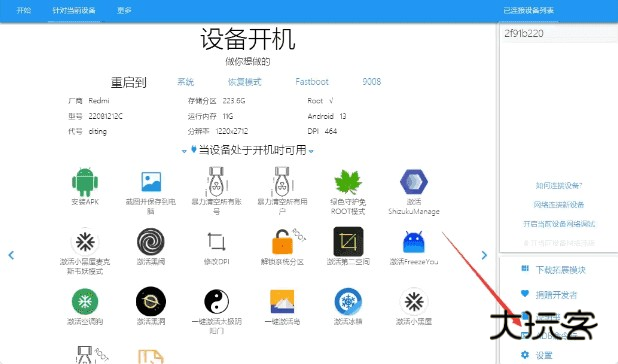The image size is (618, 364).
Task: Reboot to Fastboot link
Action: (x=312, y=82)
